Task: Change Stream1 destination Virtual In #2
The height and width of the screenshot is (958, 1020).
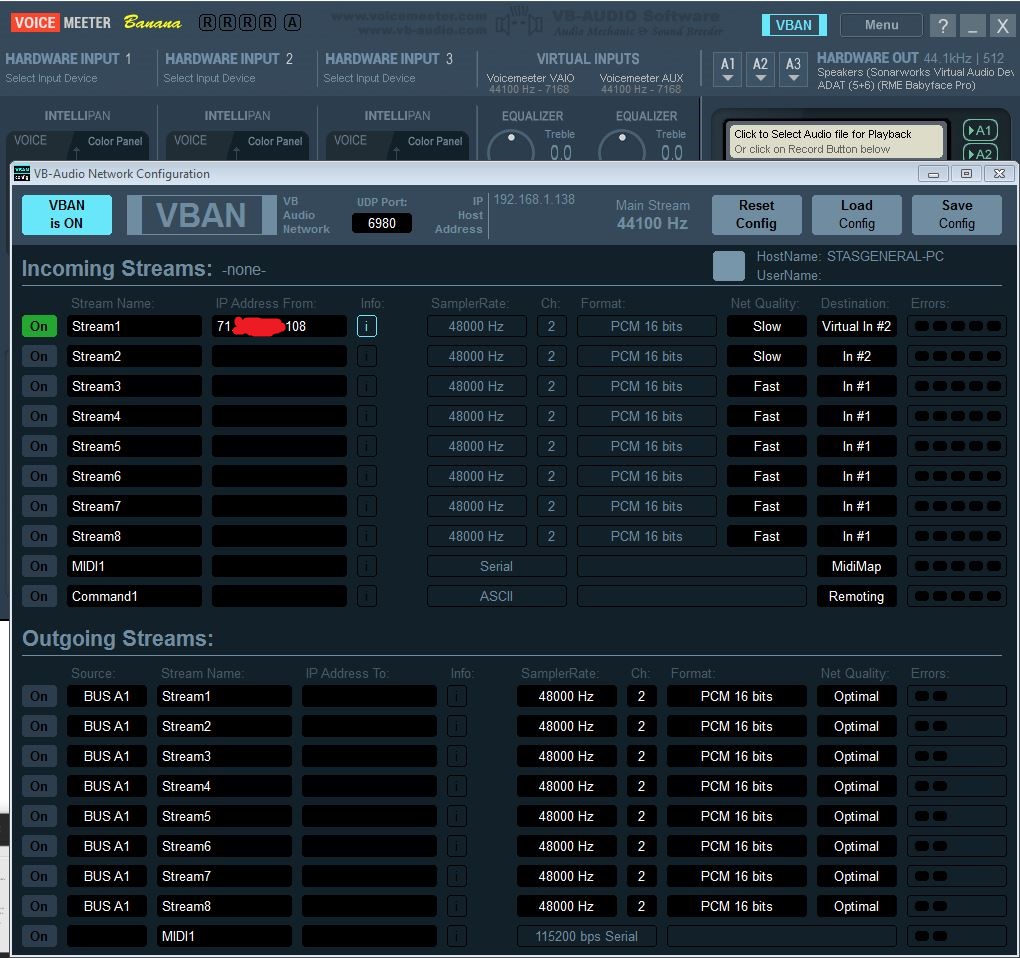Action: pyautogui.click(x=856, y=326)
